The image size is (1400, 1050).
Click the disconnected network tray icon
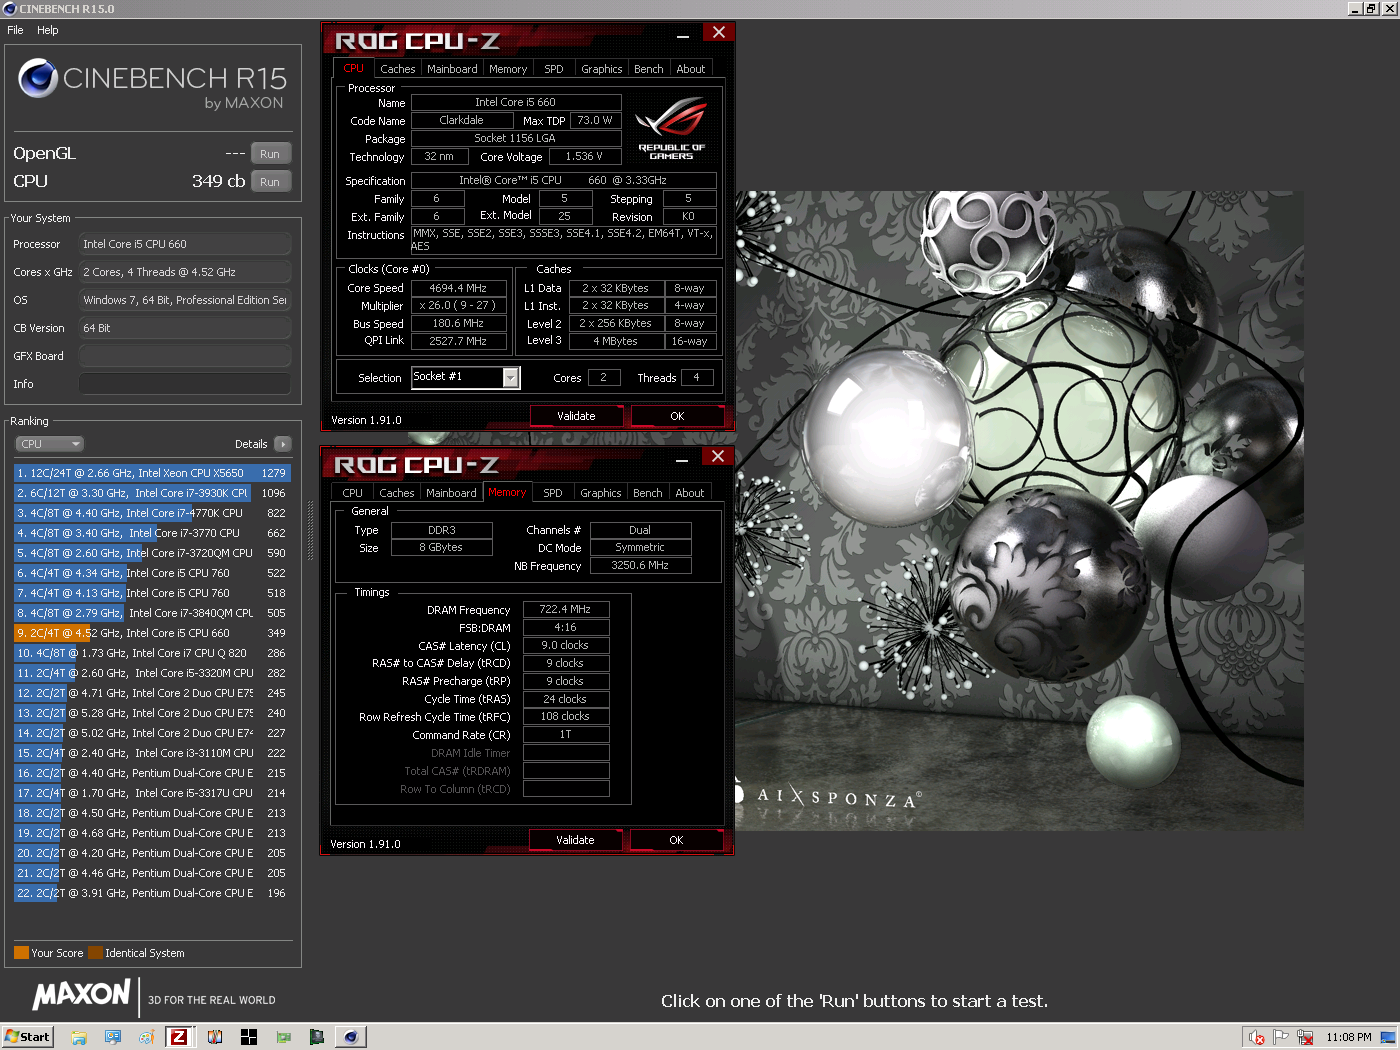coord(1304,1037)
